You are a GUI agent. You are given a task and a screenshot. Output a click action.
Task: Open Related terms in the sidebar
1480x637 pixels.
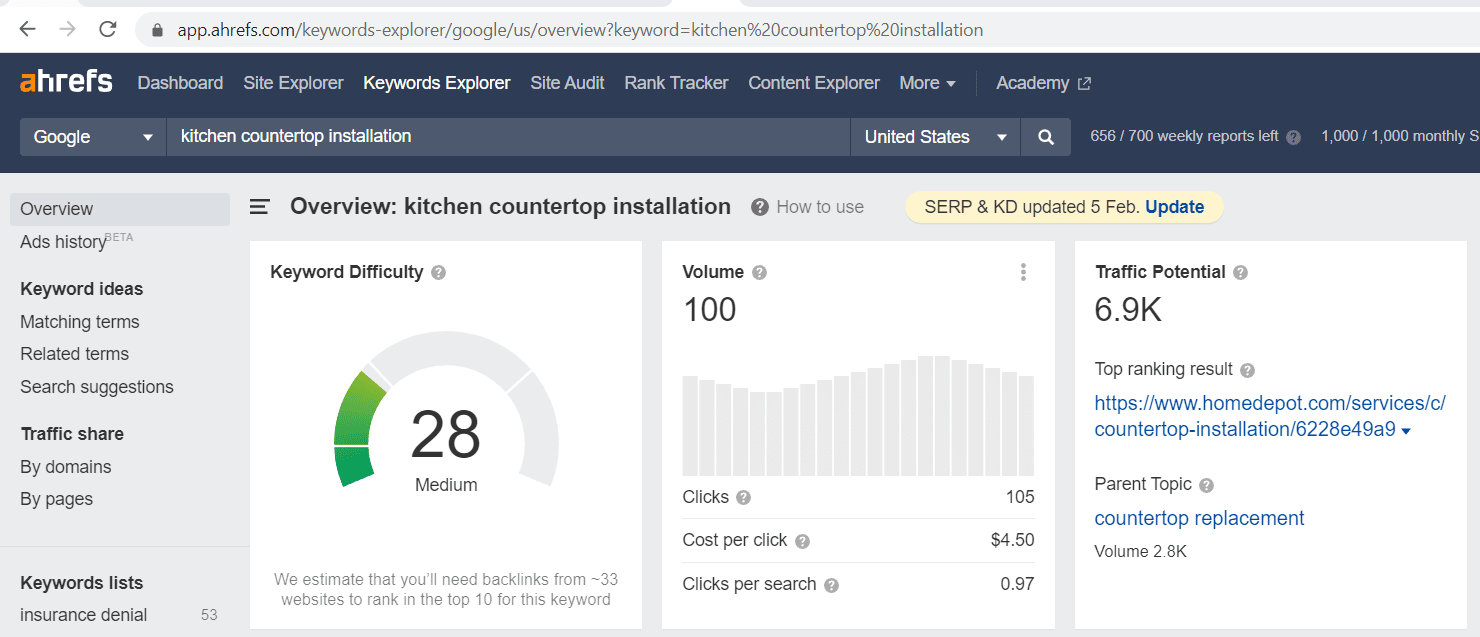(74, 354)
